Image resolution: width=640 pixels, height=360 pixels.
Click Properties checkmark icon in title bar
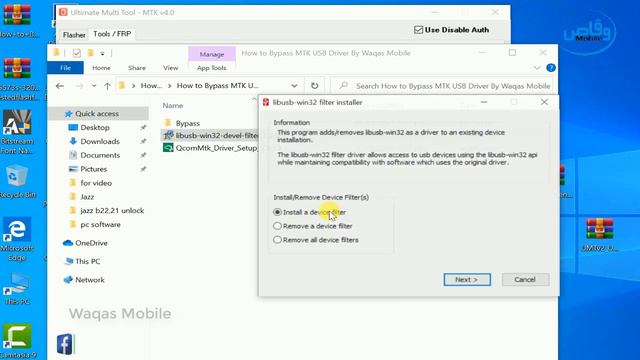(76, 53)
